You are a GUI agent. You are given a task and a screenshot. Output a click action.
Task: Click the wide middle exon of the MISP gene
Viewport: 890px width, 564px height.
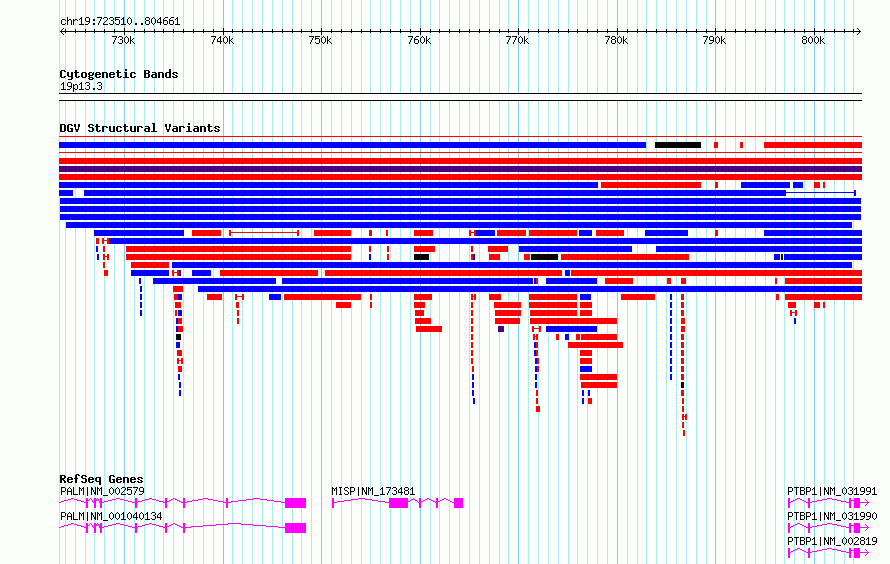pos(398,503)
